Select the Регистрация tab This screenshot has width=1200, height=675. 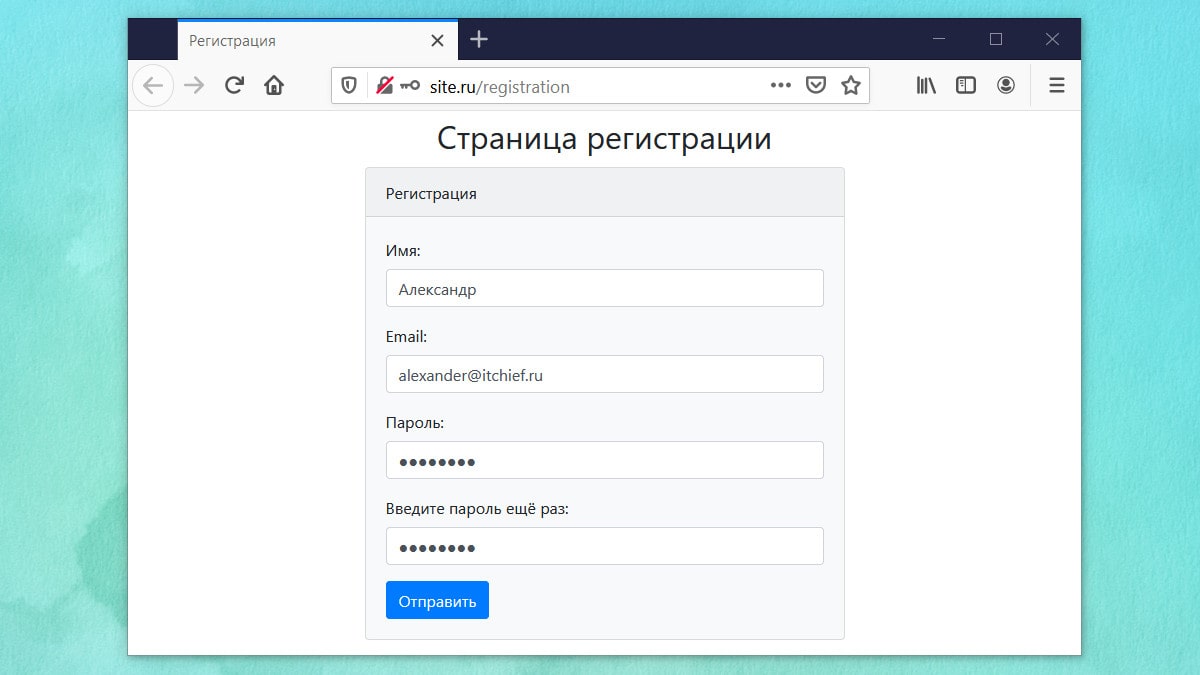(x=317, y=40)
